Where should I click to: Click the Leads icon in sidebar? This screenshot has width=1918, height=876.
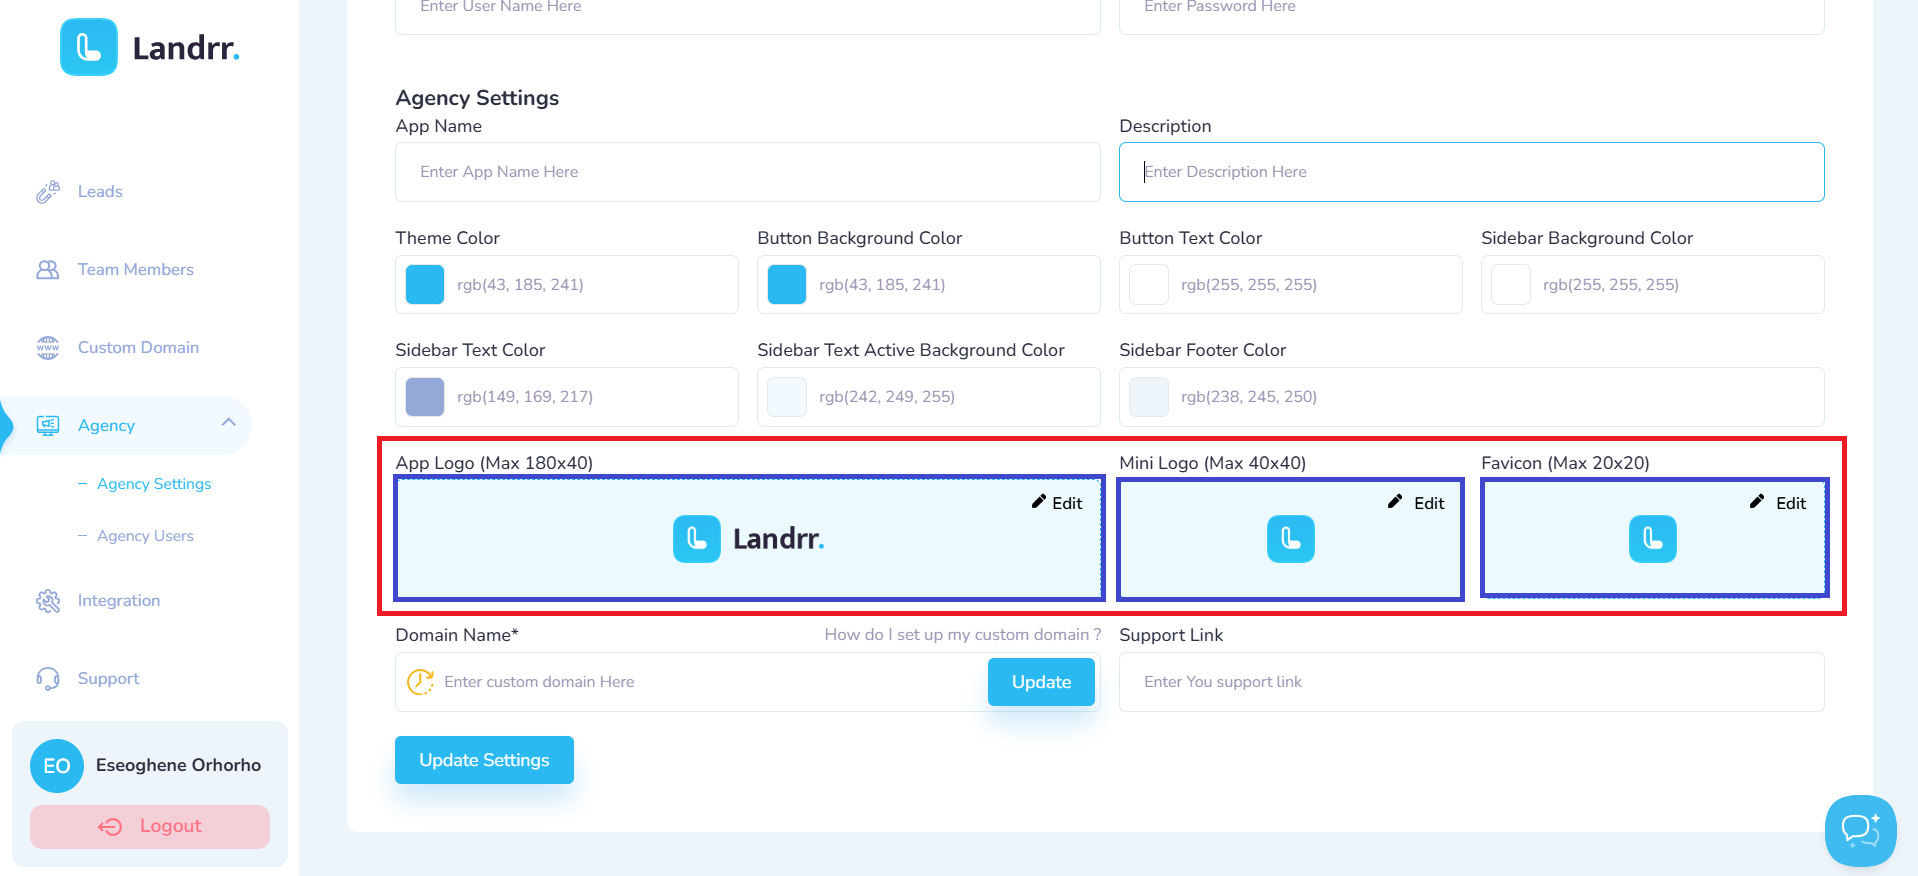point(48,192)
